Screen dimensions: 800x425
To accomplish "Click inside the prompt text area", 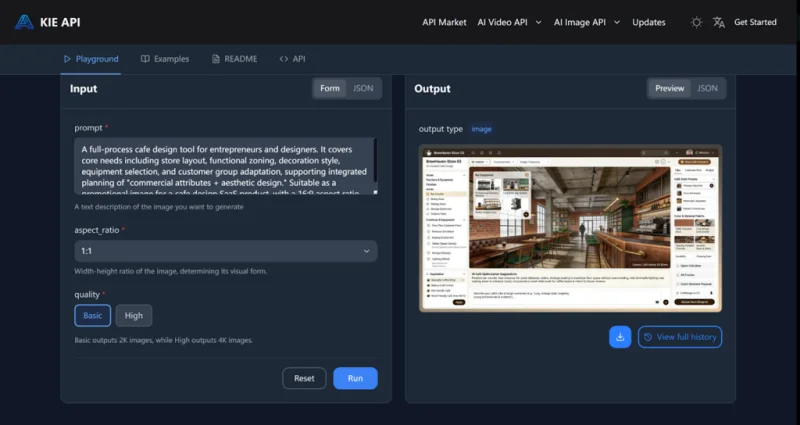I will [x=225, y=166].
